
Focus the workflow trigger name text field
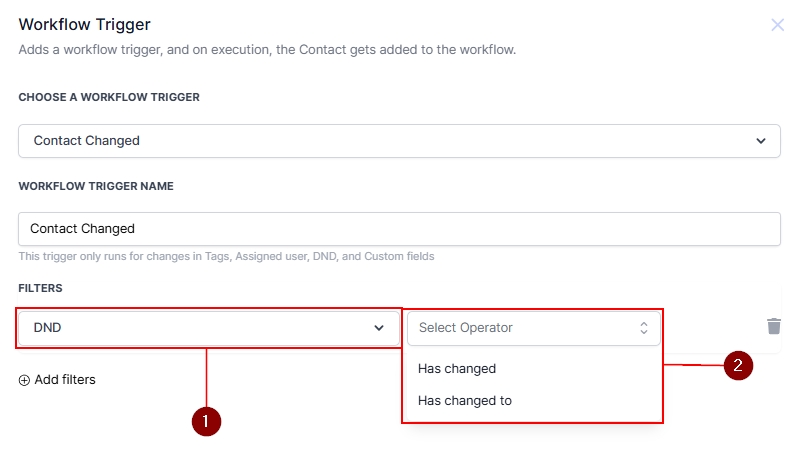pos(399,229)
